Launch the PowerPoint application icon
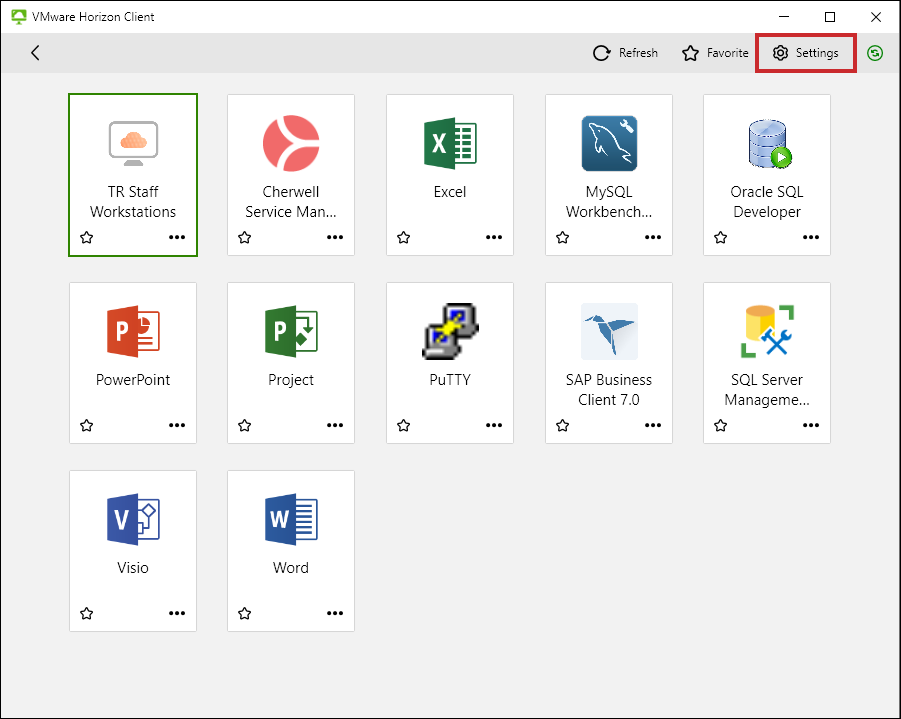This screenshot has width=901, height=719. tap(133, 331)
